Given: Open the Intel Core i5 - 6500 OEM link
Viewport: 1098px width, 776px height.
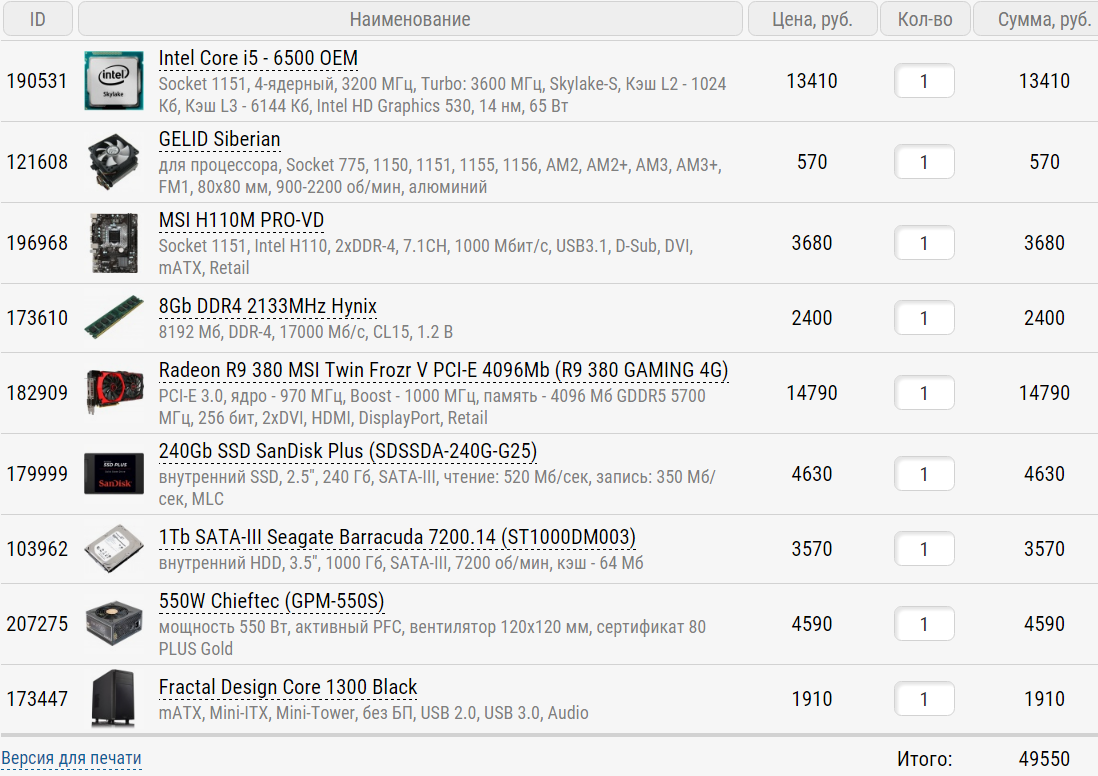Looking at the screenshot, I should coord(258,58).
